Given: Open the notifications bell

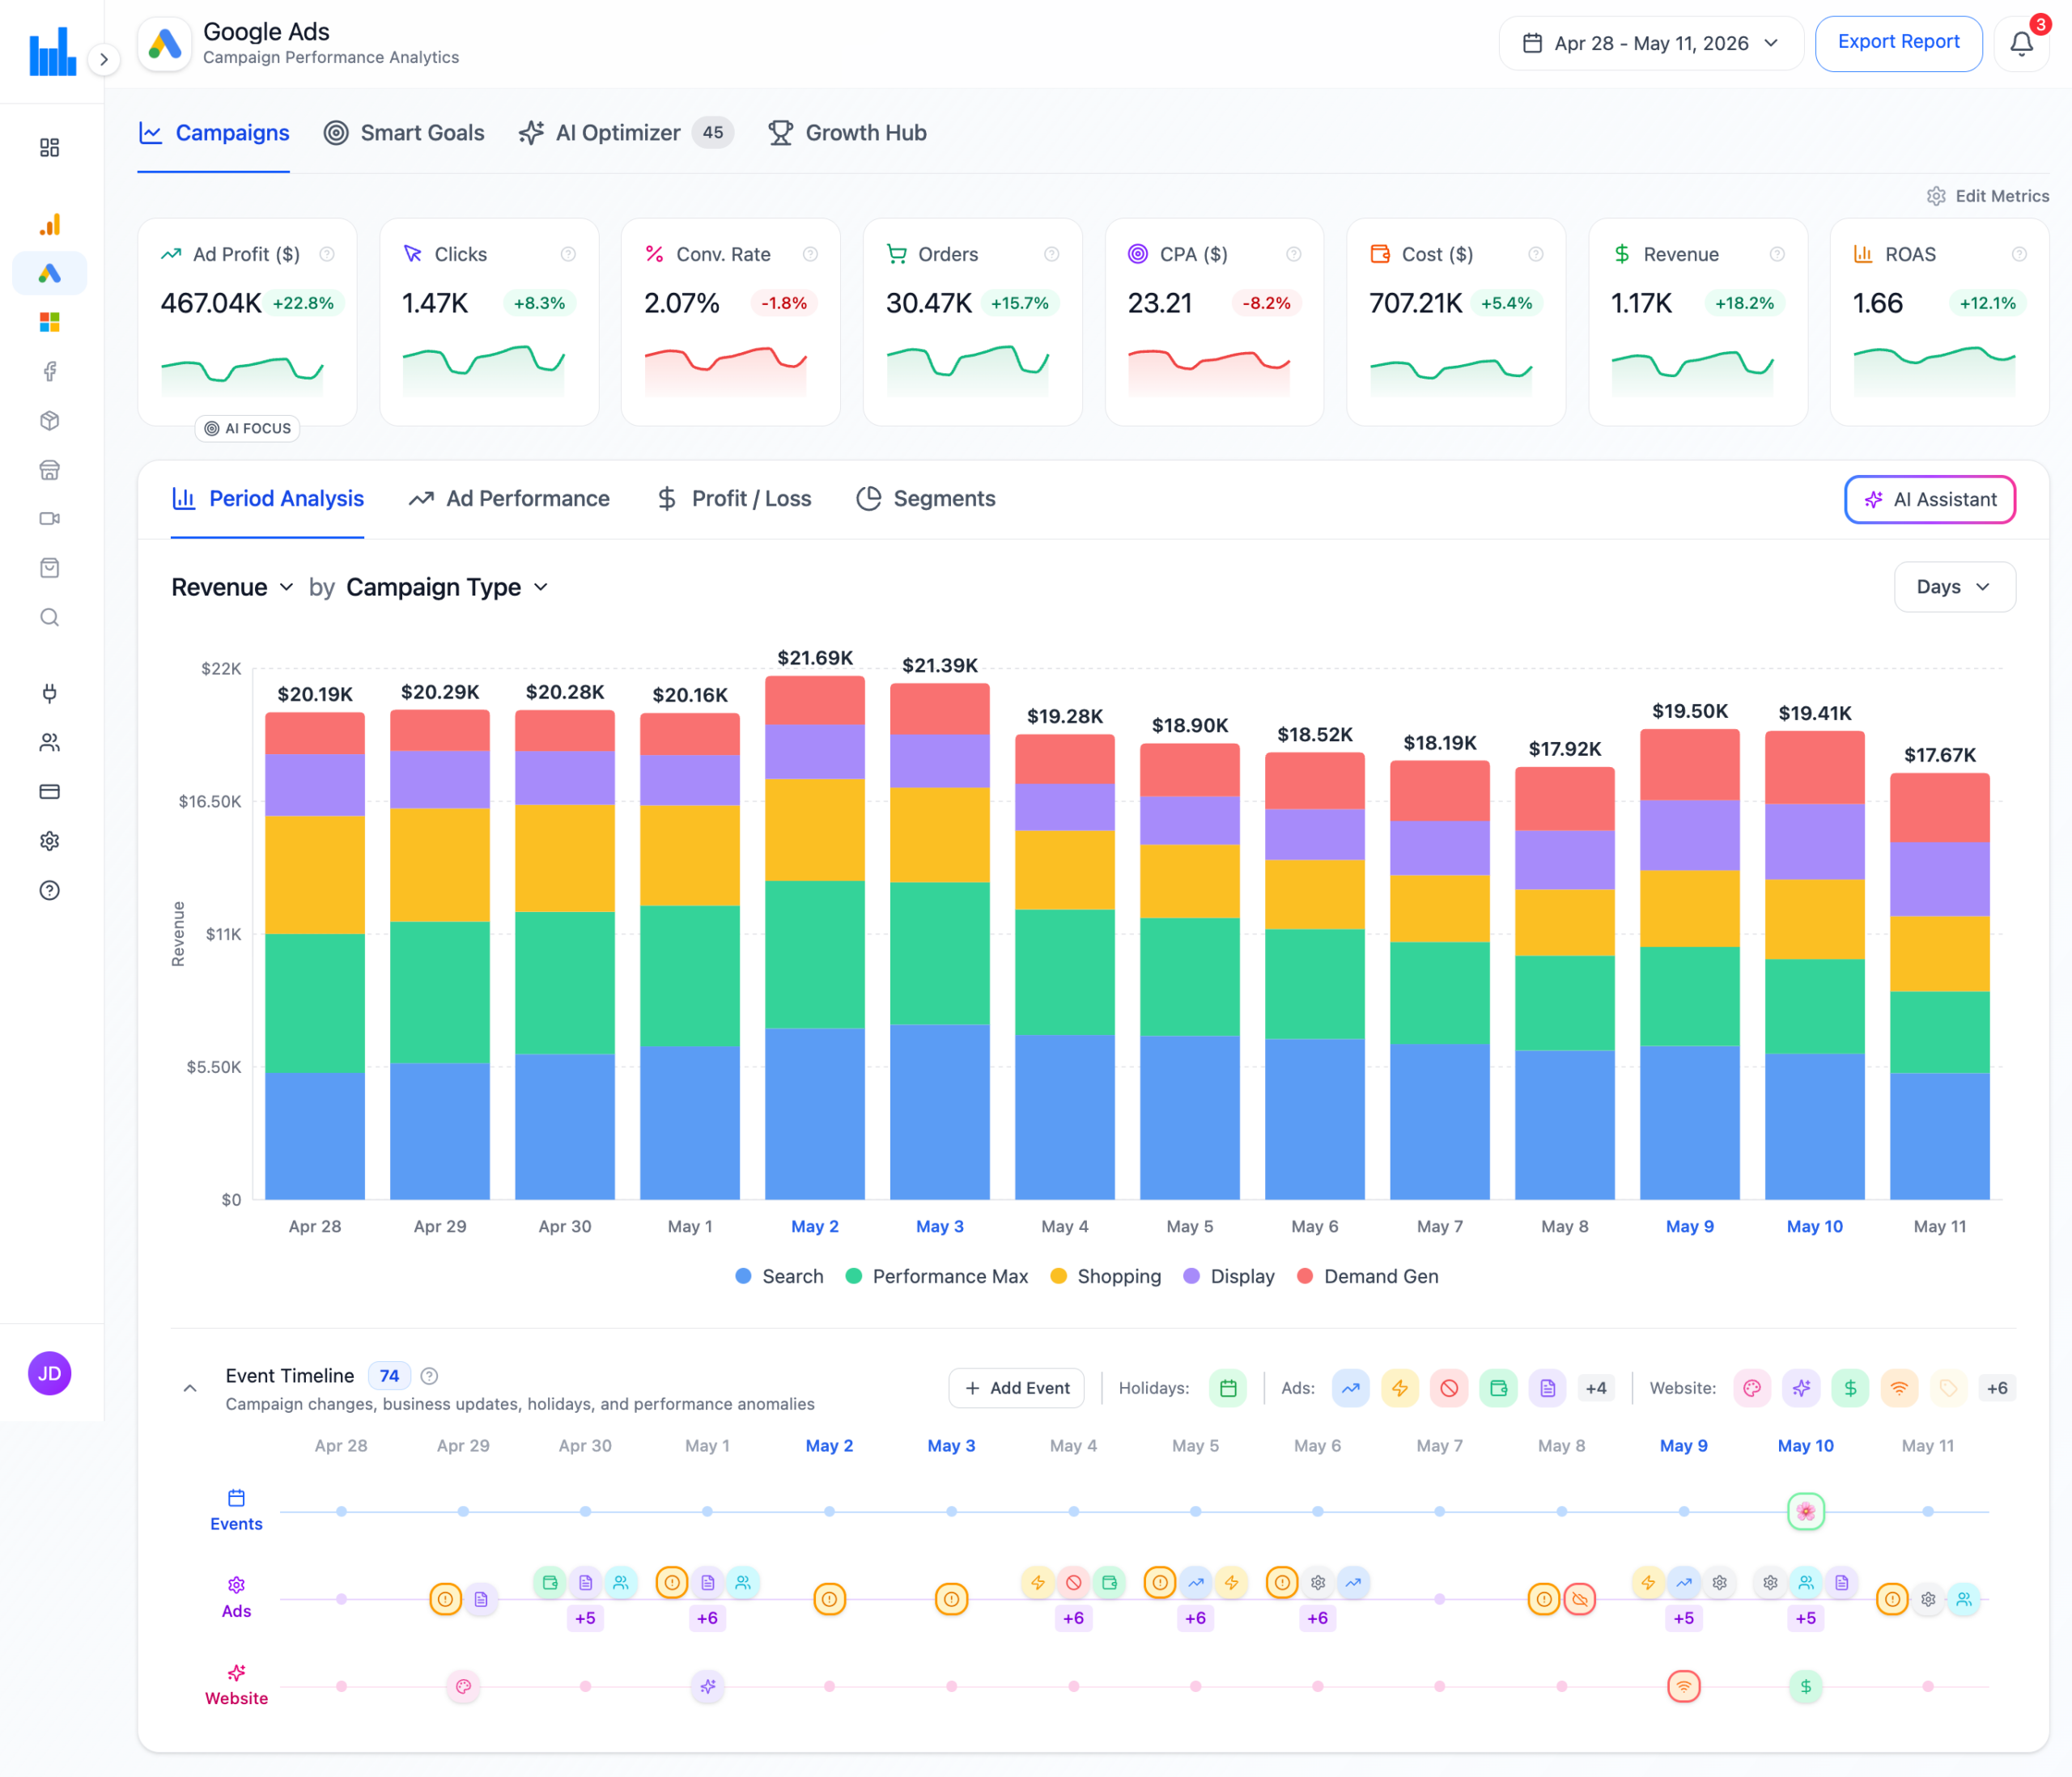Looking at the screenshot, I should [x=2020, y=44].
